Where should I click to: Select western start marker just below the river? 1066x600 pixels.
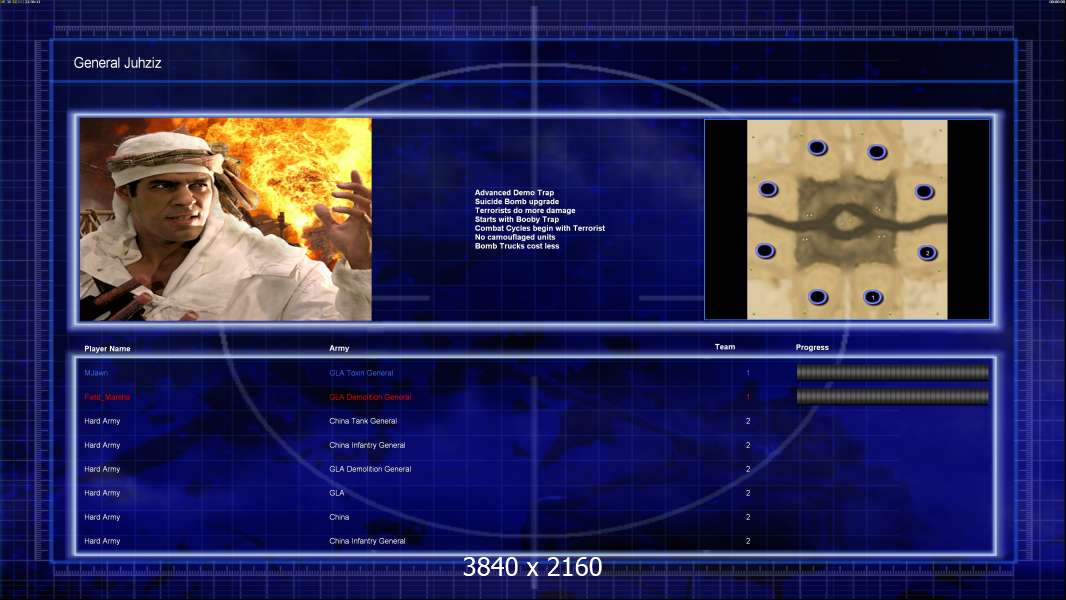pyautogui.click(x=765, y=251)
